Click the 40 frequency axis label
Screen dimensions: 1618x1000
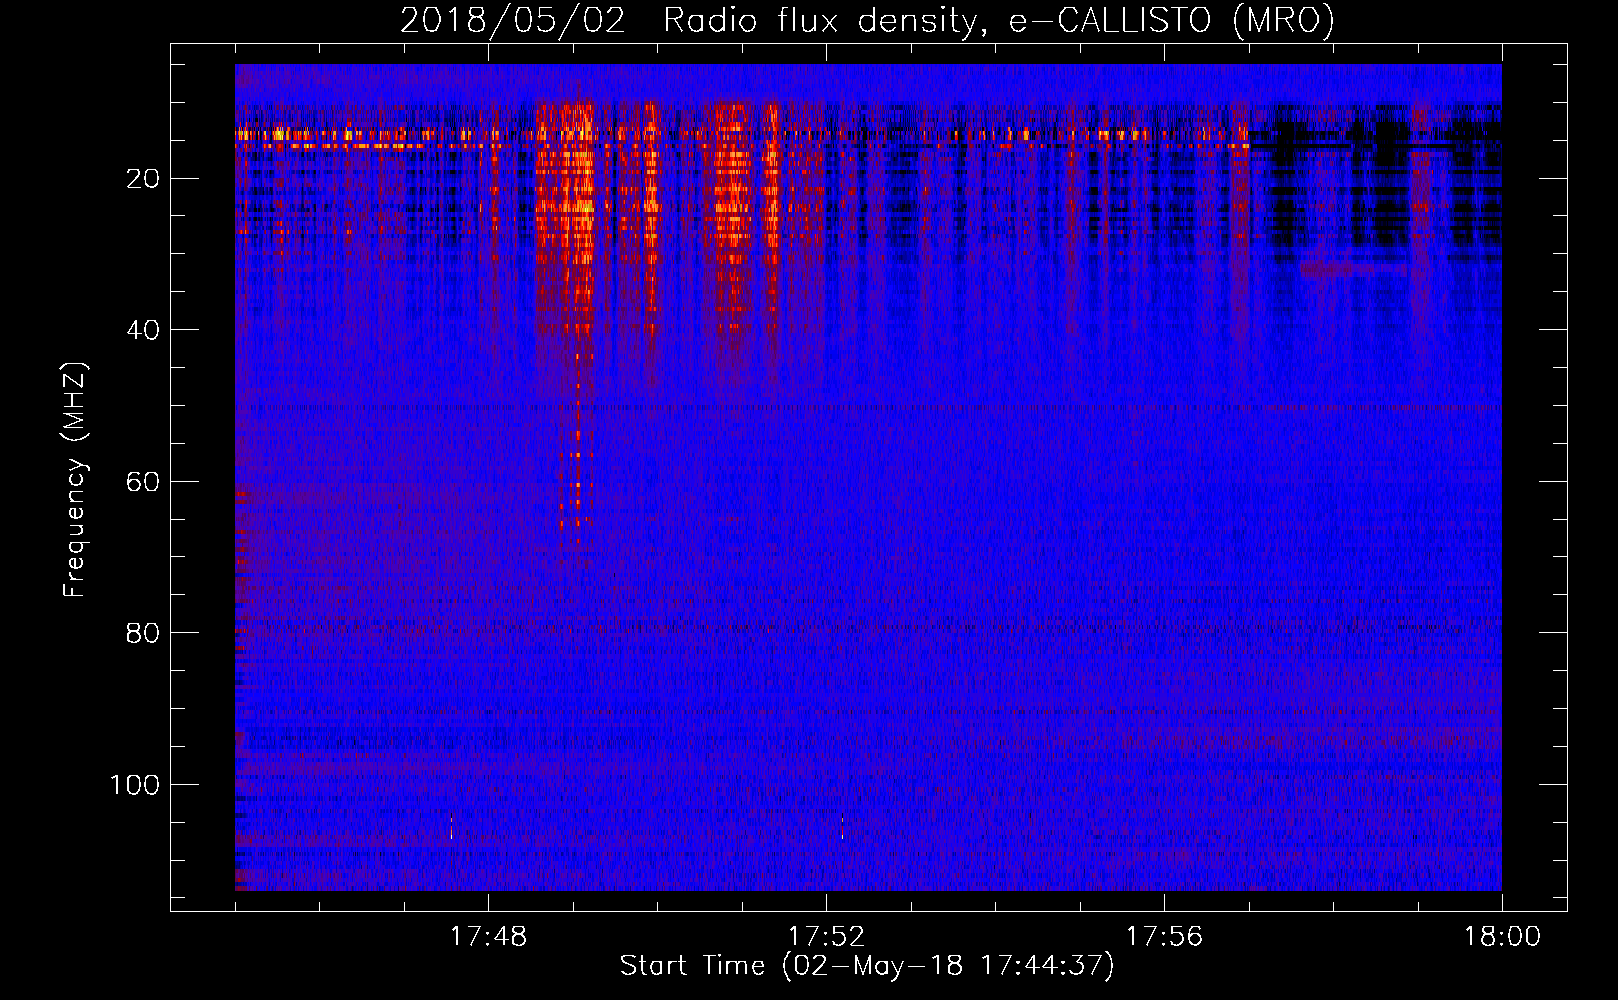coord(143,330)
